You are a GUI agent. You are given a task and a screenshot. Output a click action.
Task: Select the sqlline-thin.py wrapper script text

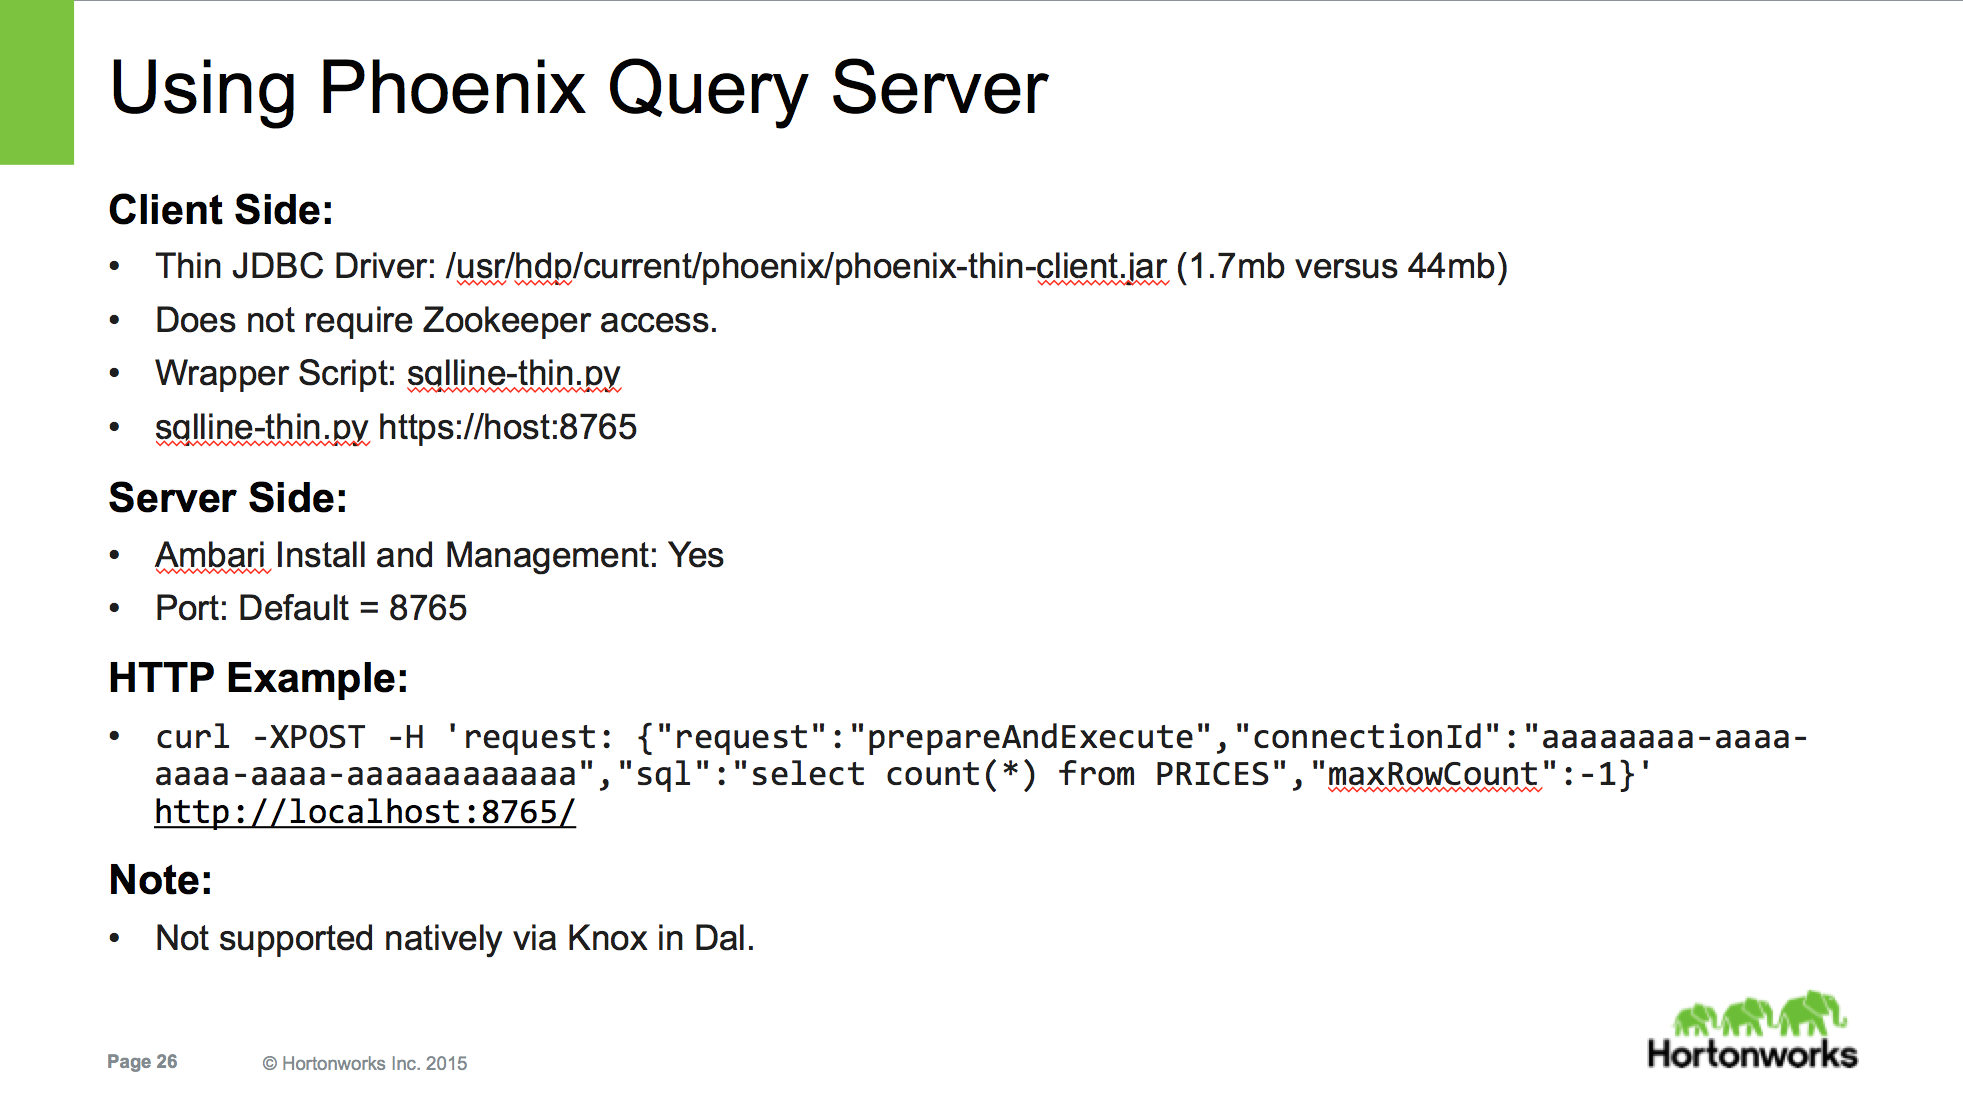click(513, 372)
